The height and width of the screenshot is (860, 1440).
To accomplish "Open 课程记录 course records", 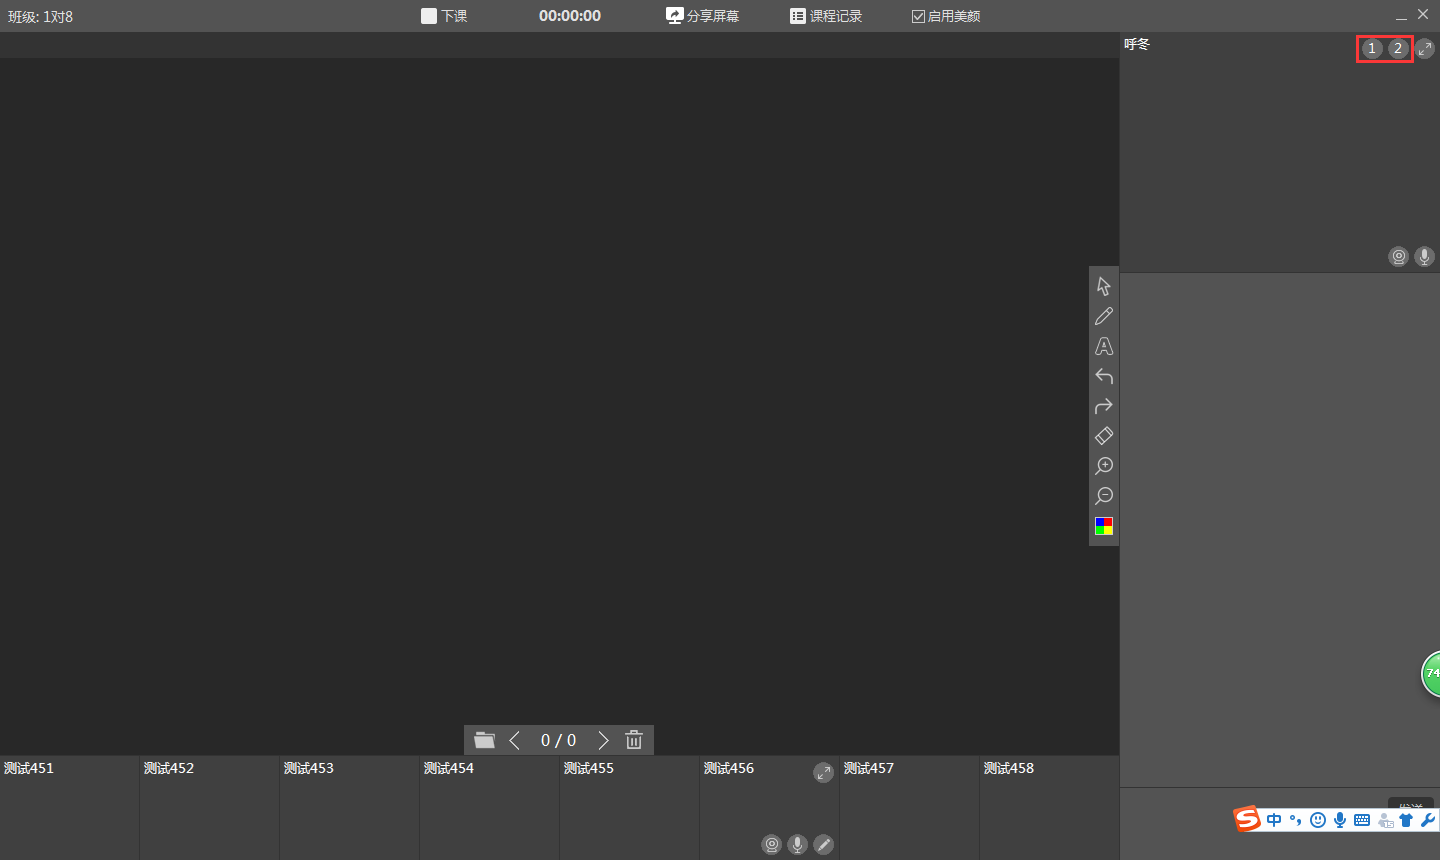I will pyautogui.click(x=826, y=16).
